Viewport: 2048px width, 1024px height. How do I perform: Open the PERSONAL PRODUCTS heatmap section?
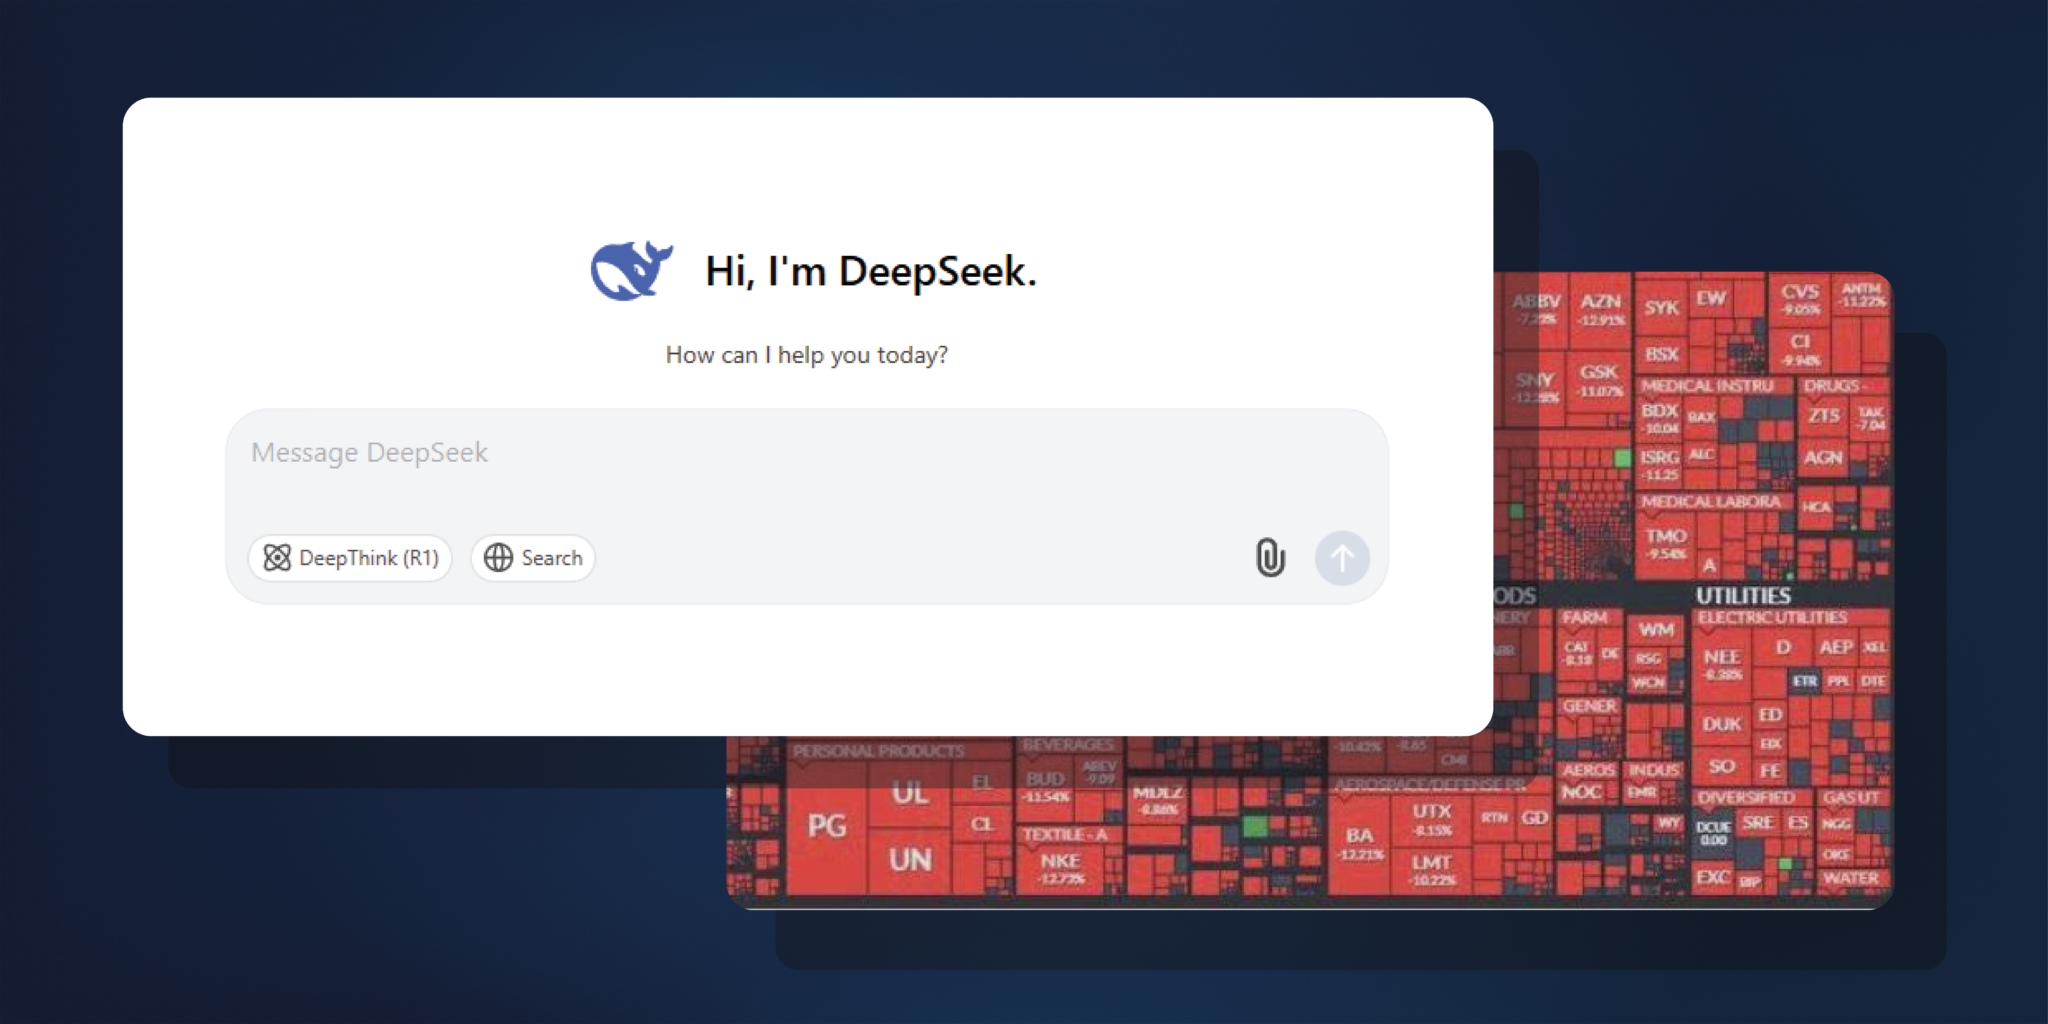[877, 748]
